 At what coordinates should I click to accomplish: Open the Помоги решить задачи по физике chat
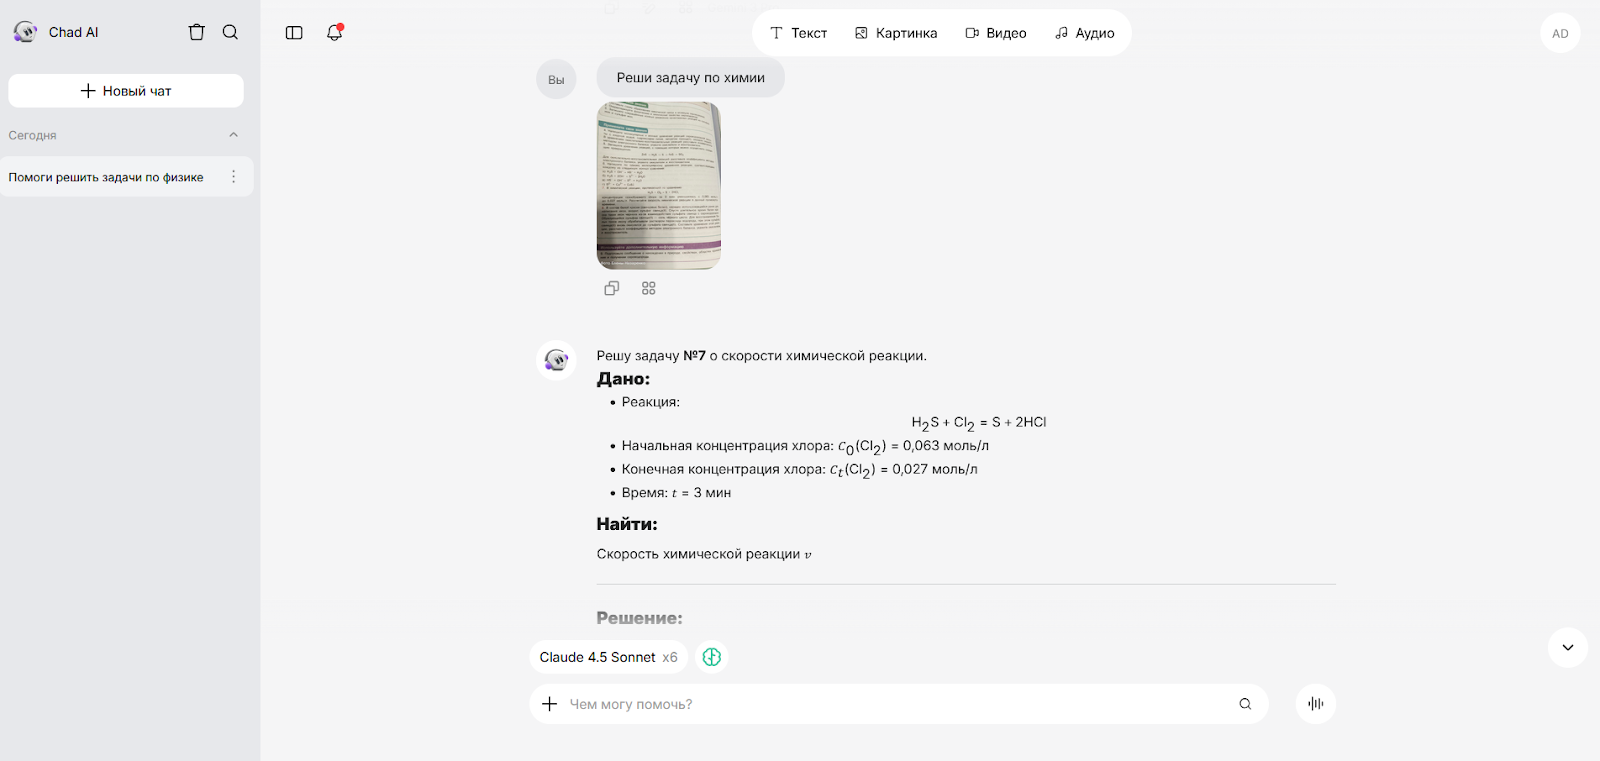[x=106, y=177]
